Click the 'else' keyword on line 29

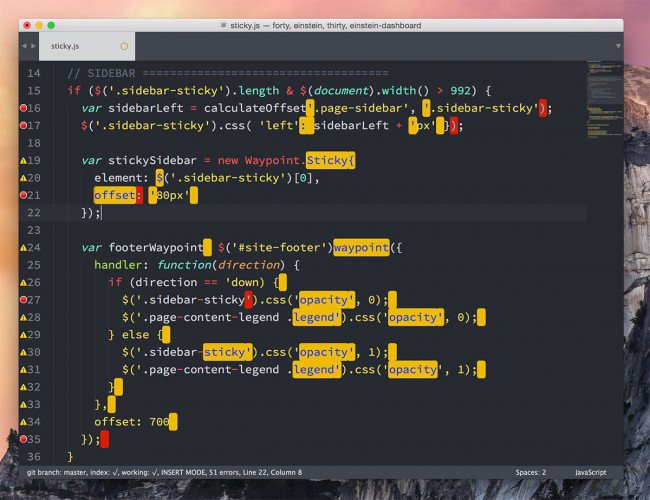[136, 335]
